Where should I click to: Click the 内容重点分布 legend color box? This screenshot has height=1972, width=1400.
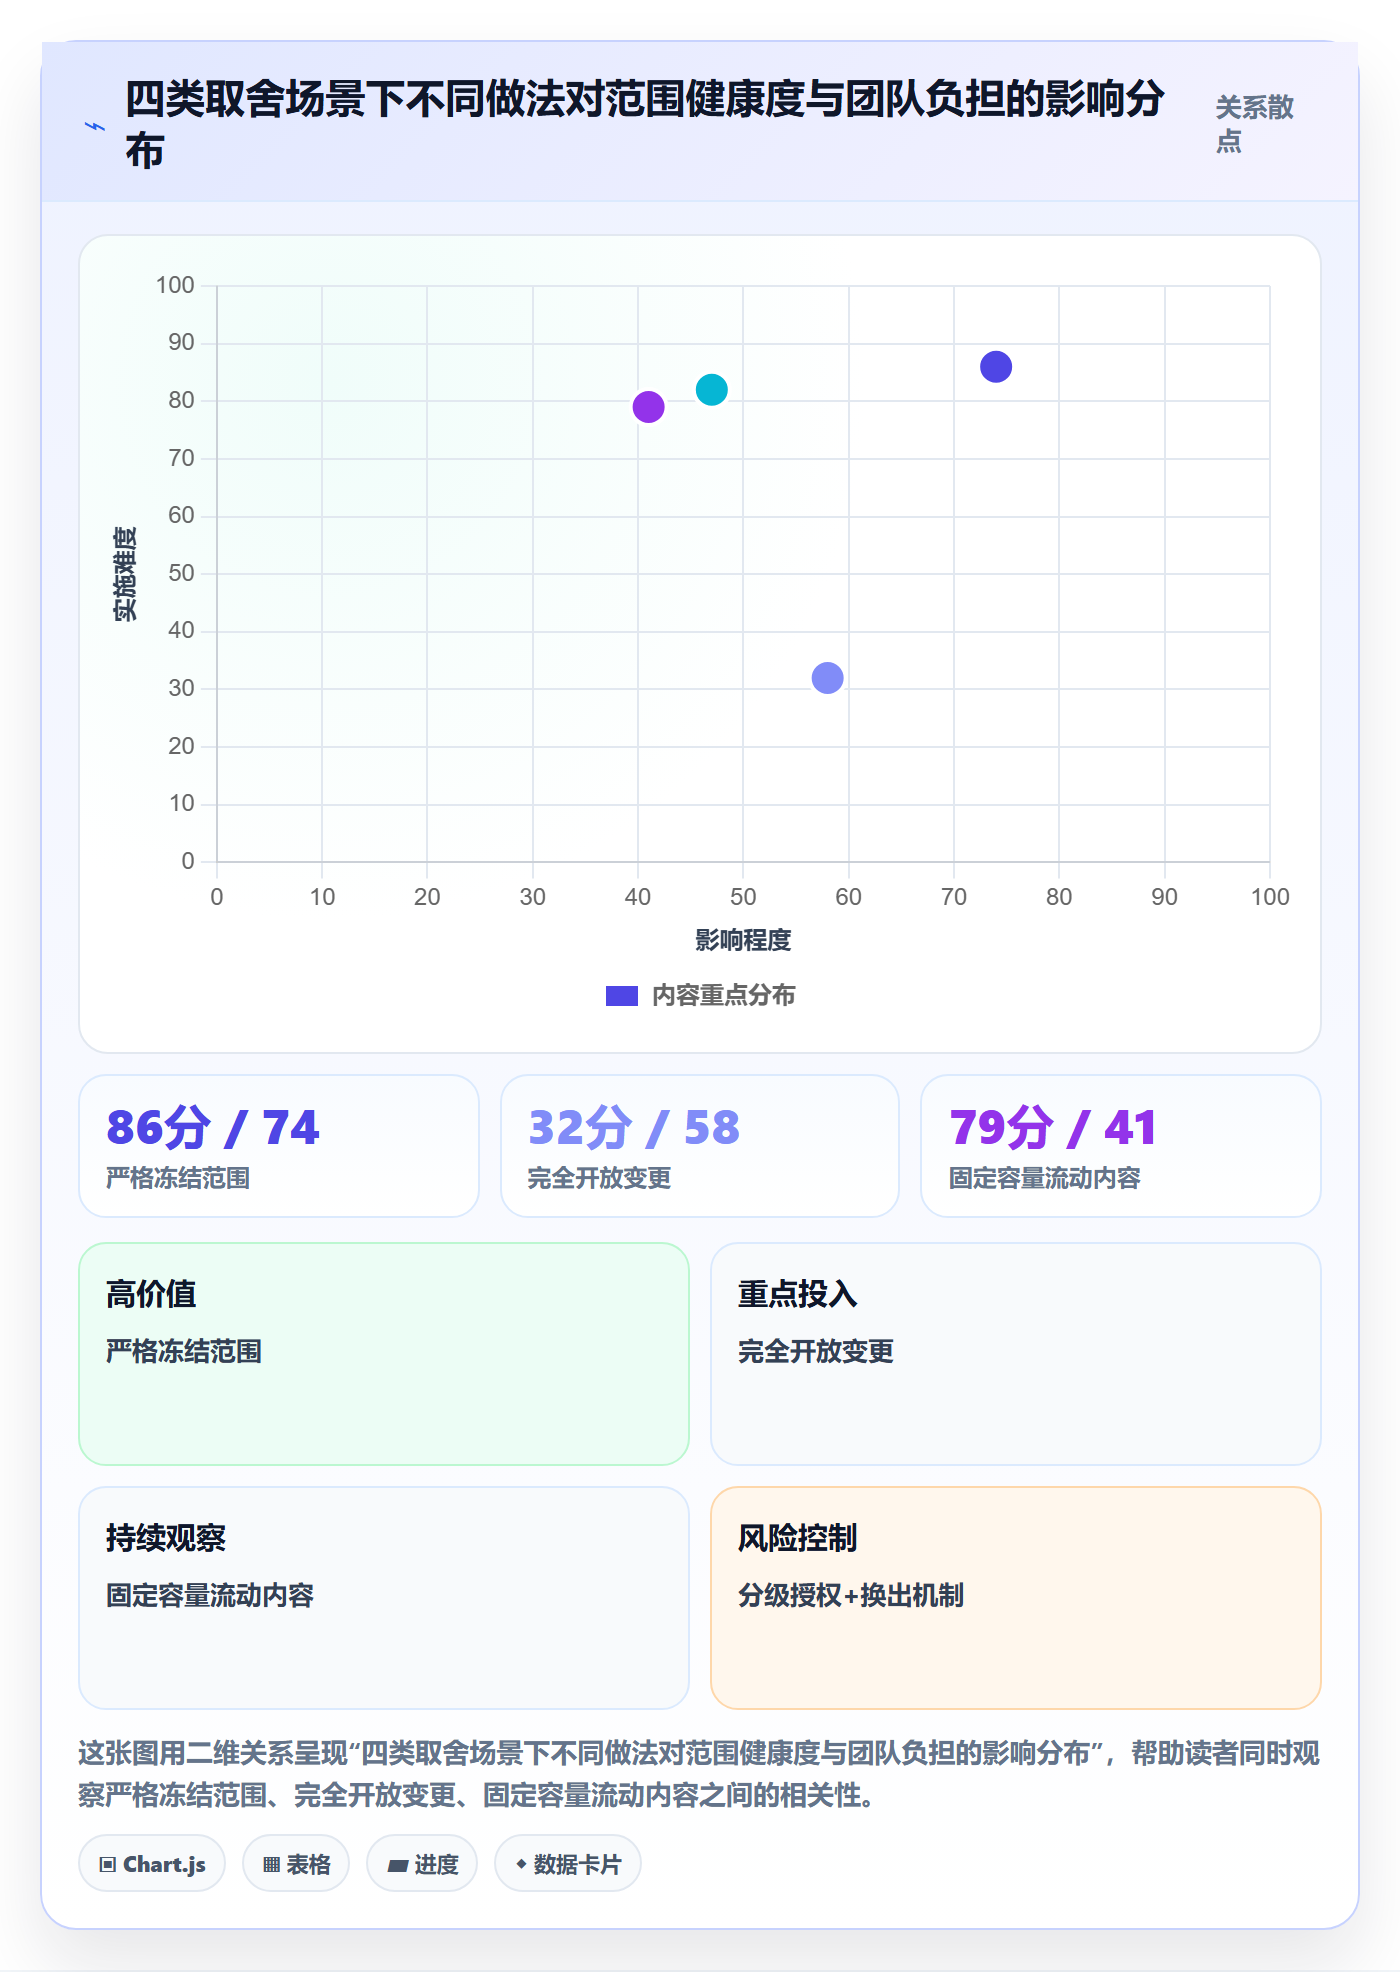coord(622,996)
